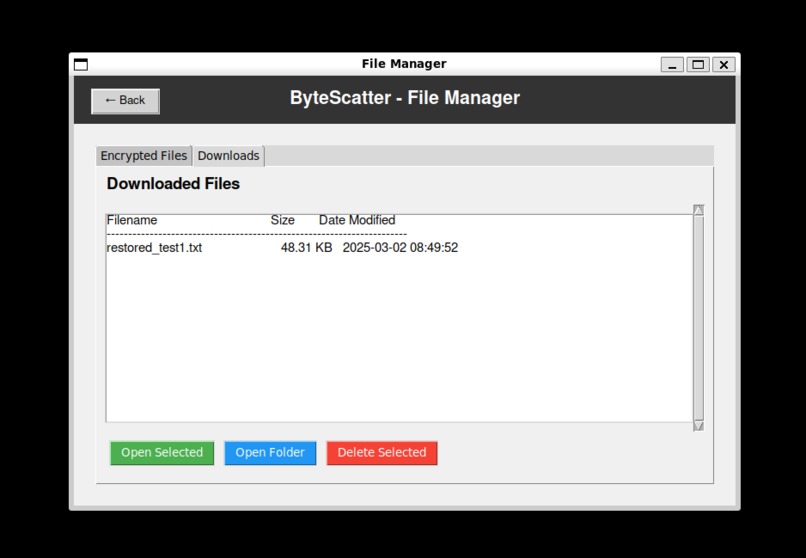806x558 pixels.
Task: Go back using the Back button
Action: [x=125, y=101]
